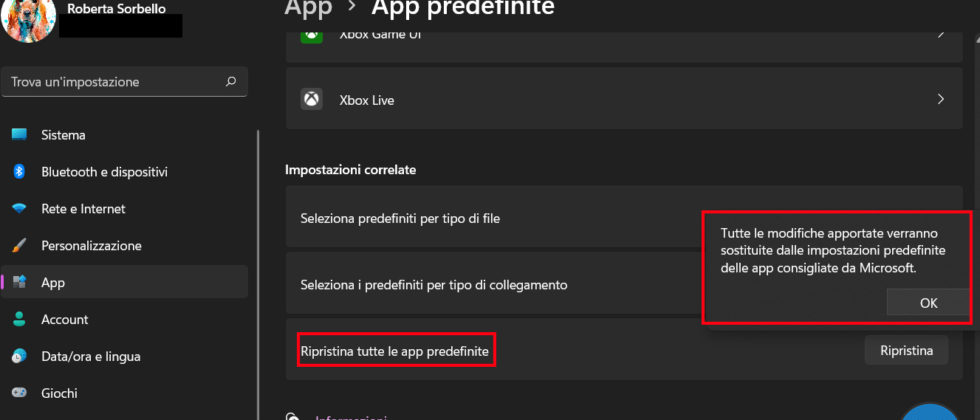Click the Giochi gamepad icon

point(19,393)
